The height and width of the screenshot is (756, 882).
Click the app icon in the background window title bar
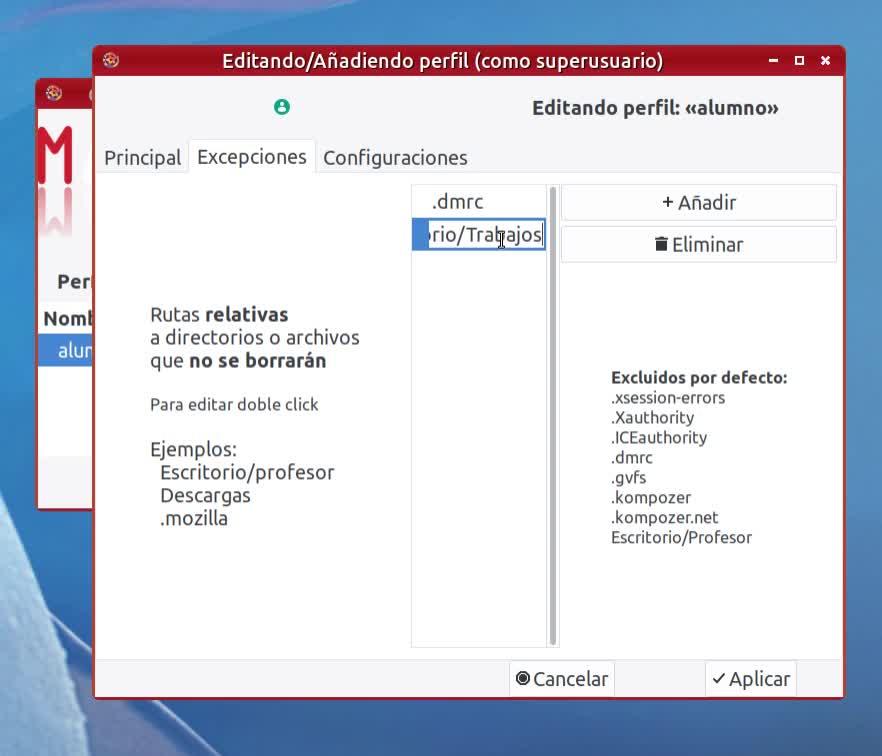tap(54, 93)
